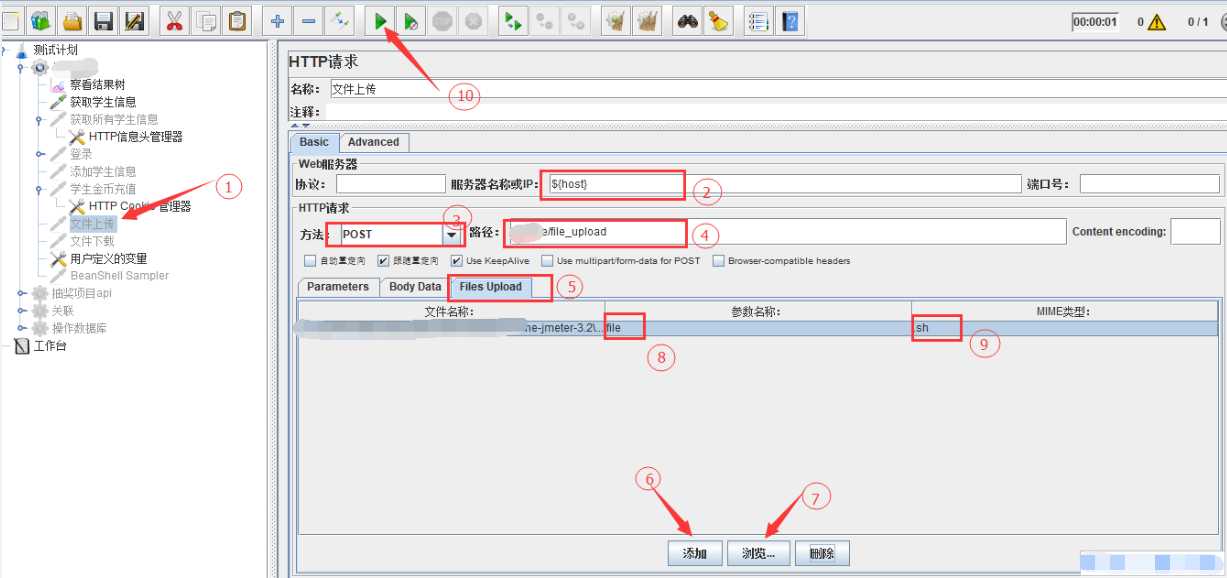Click the 端口号 port input field
Viewport: 1227px width, 578px height.
click(1150, 184)
